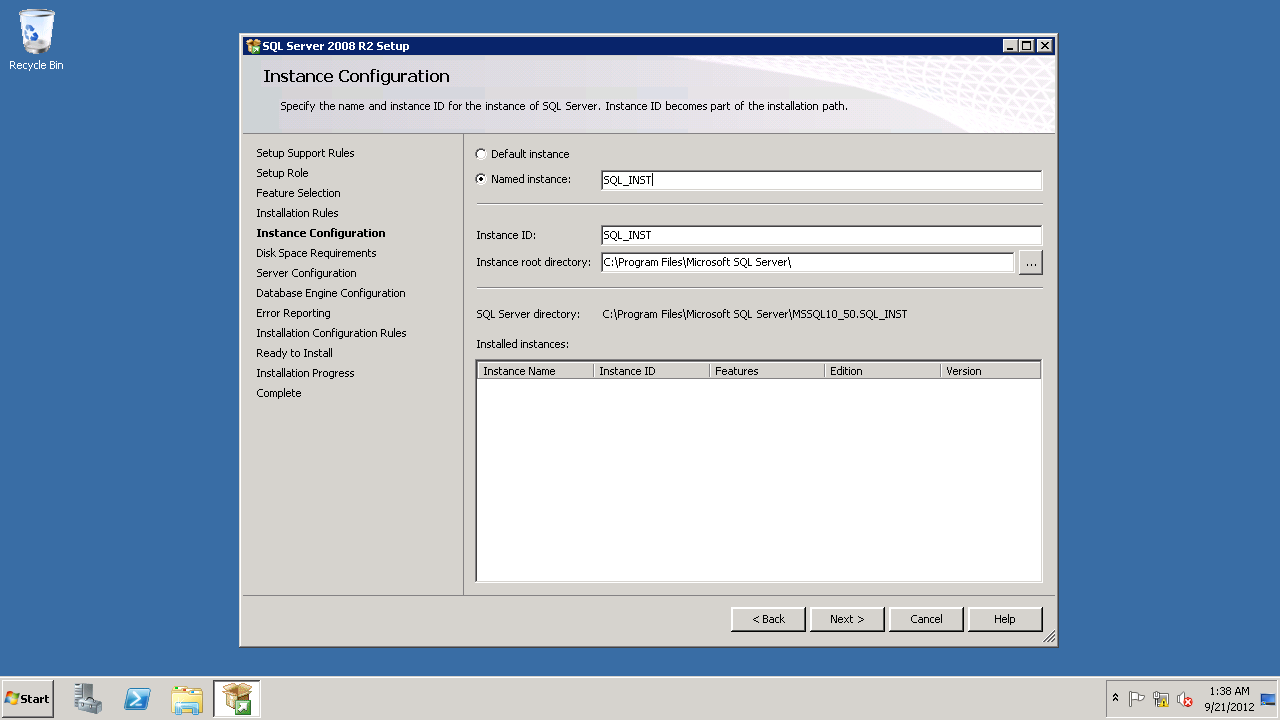Launch Windows PowerShell from taskbar

pos(137,699)
